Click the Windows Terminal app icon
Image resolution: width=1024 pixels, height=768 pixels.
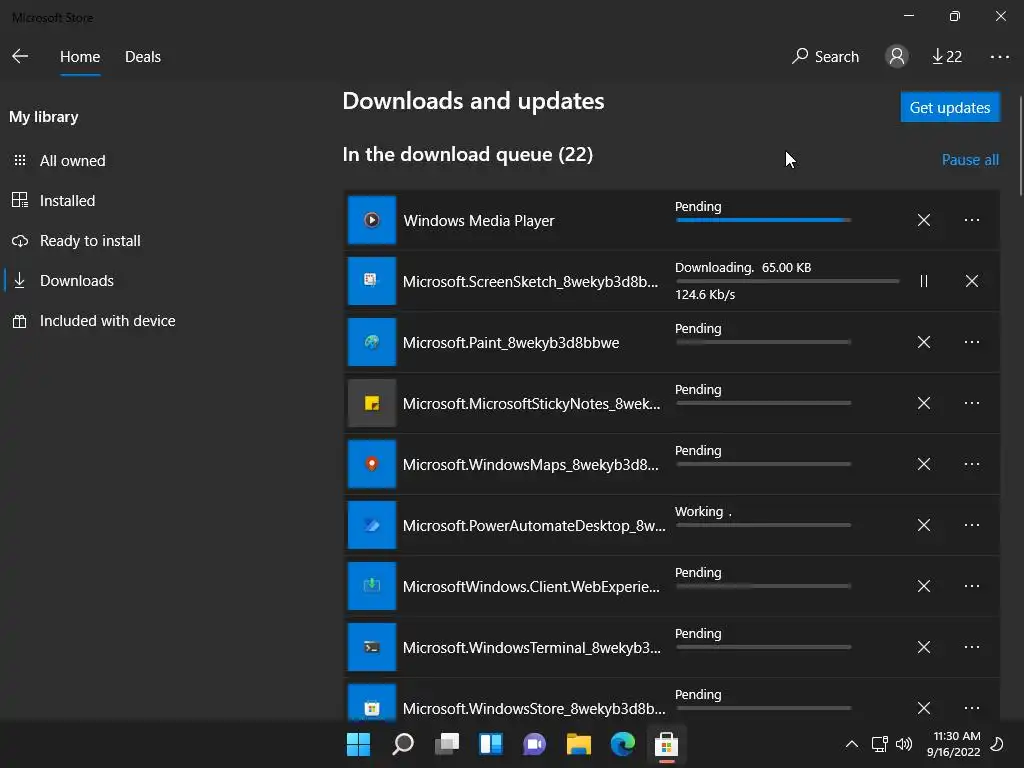click(x=372, y=647)
